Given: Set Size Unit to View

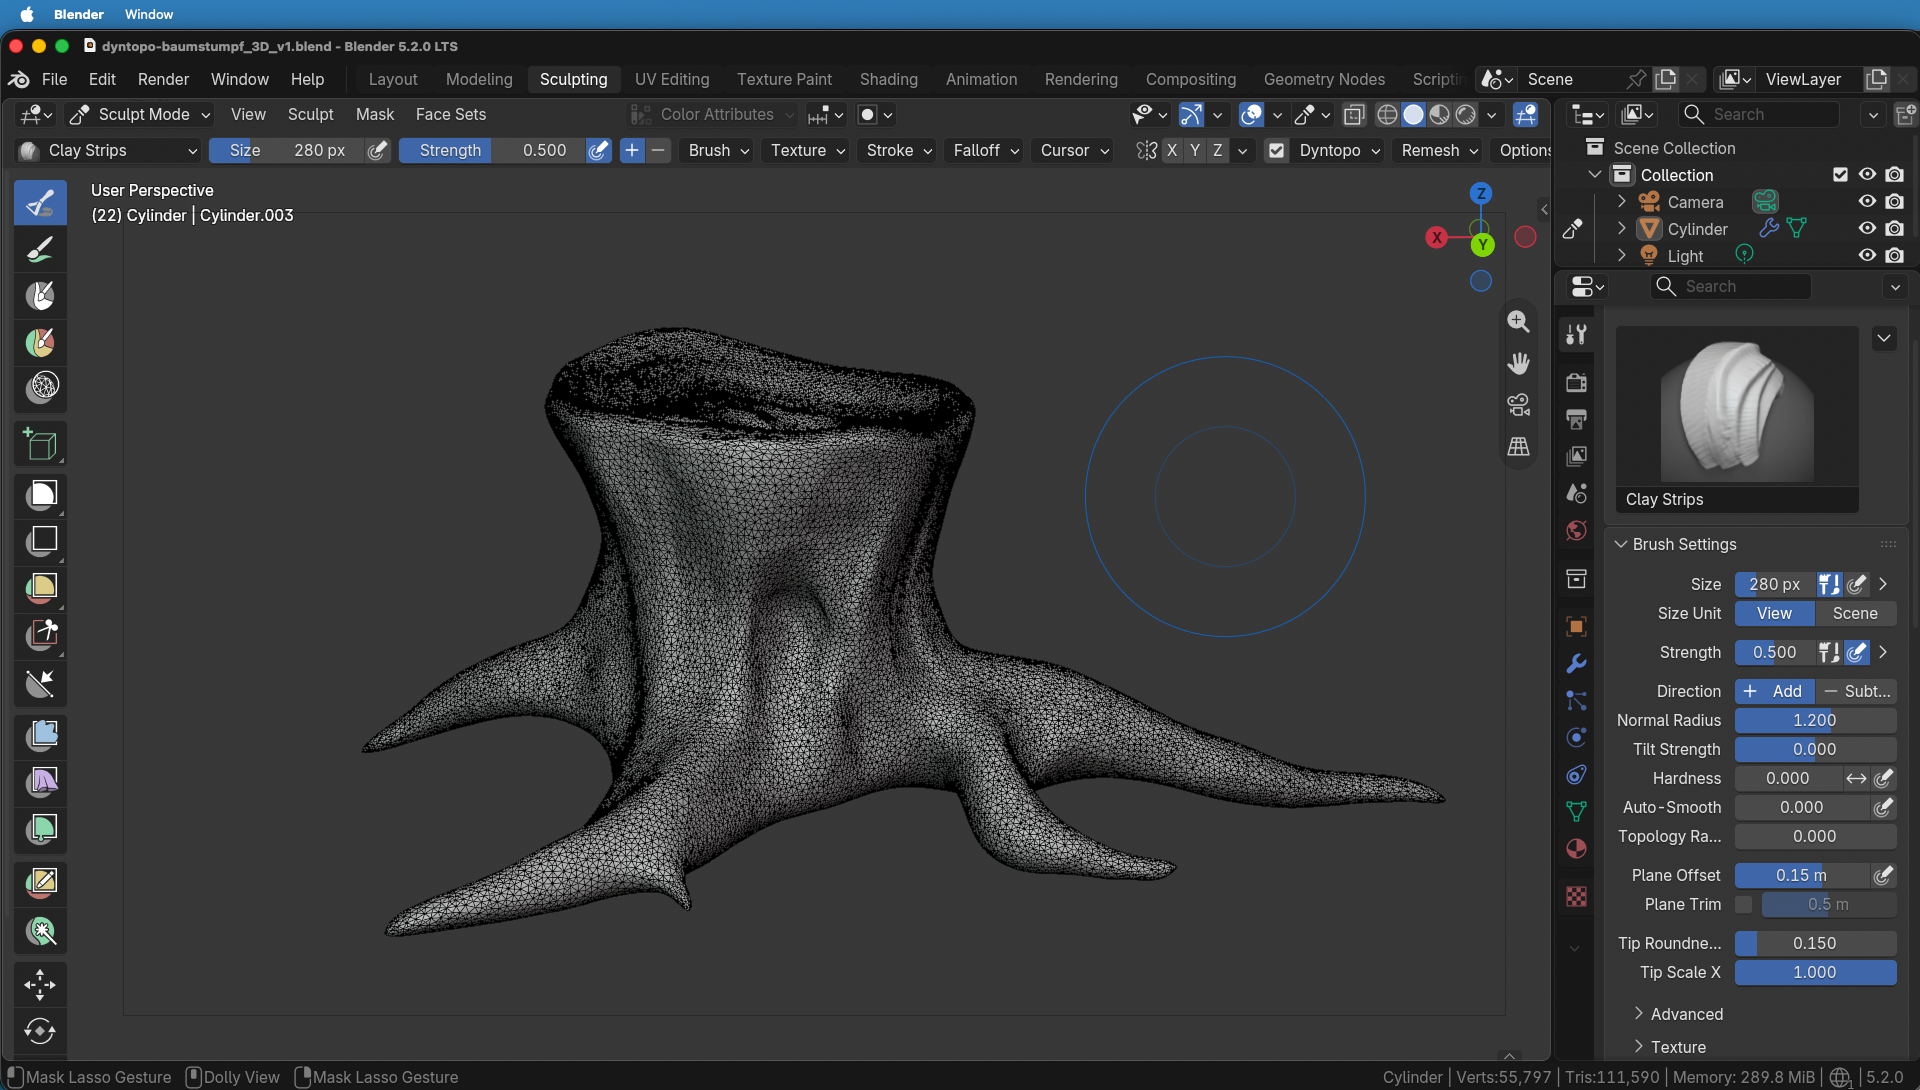Looking at the screenshot, I should pos(1774,613).
